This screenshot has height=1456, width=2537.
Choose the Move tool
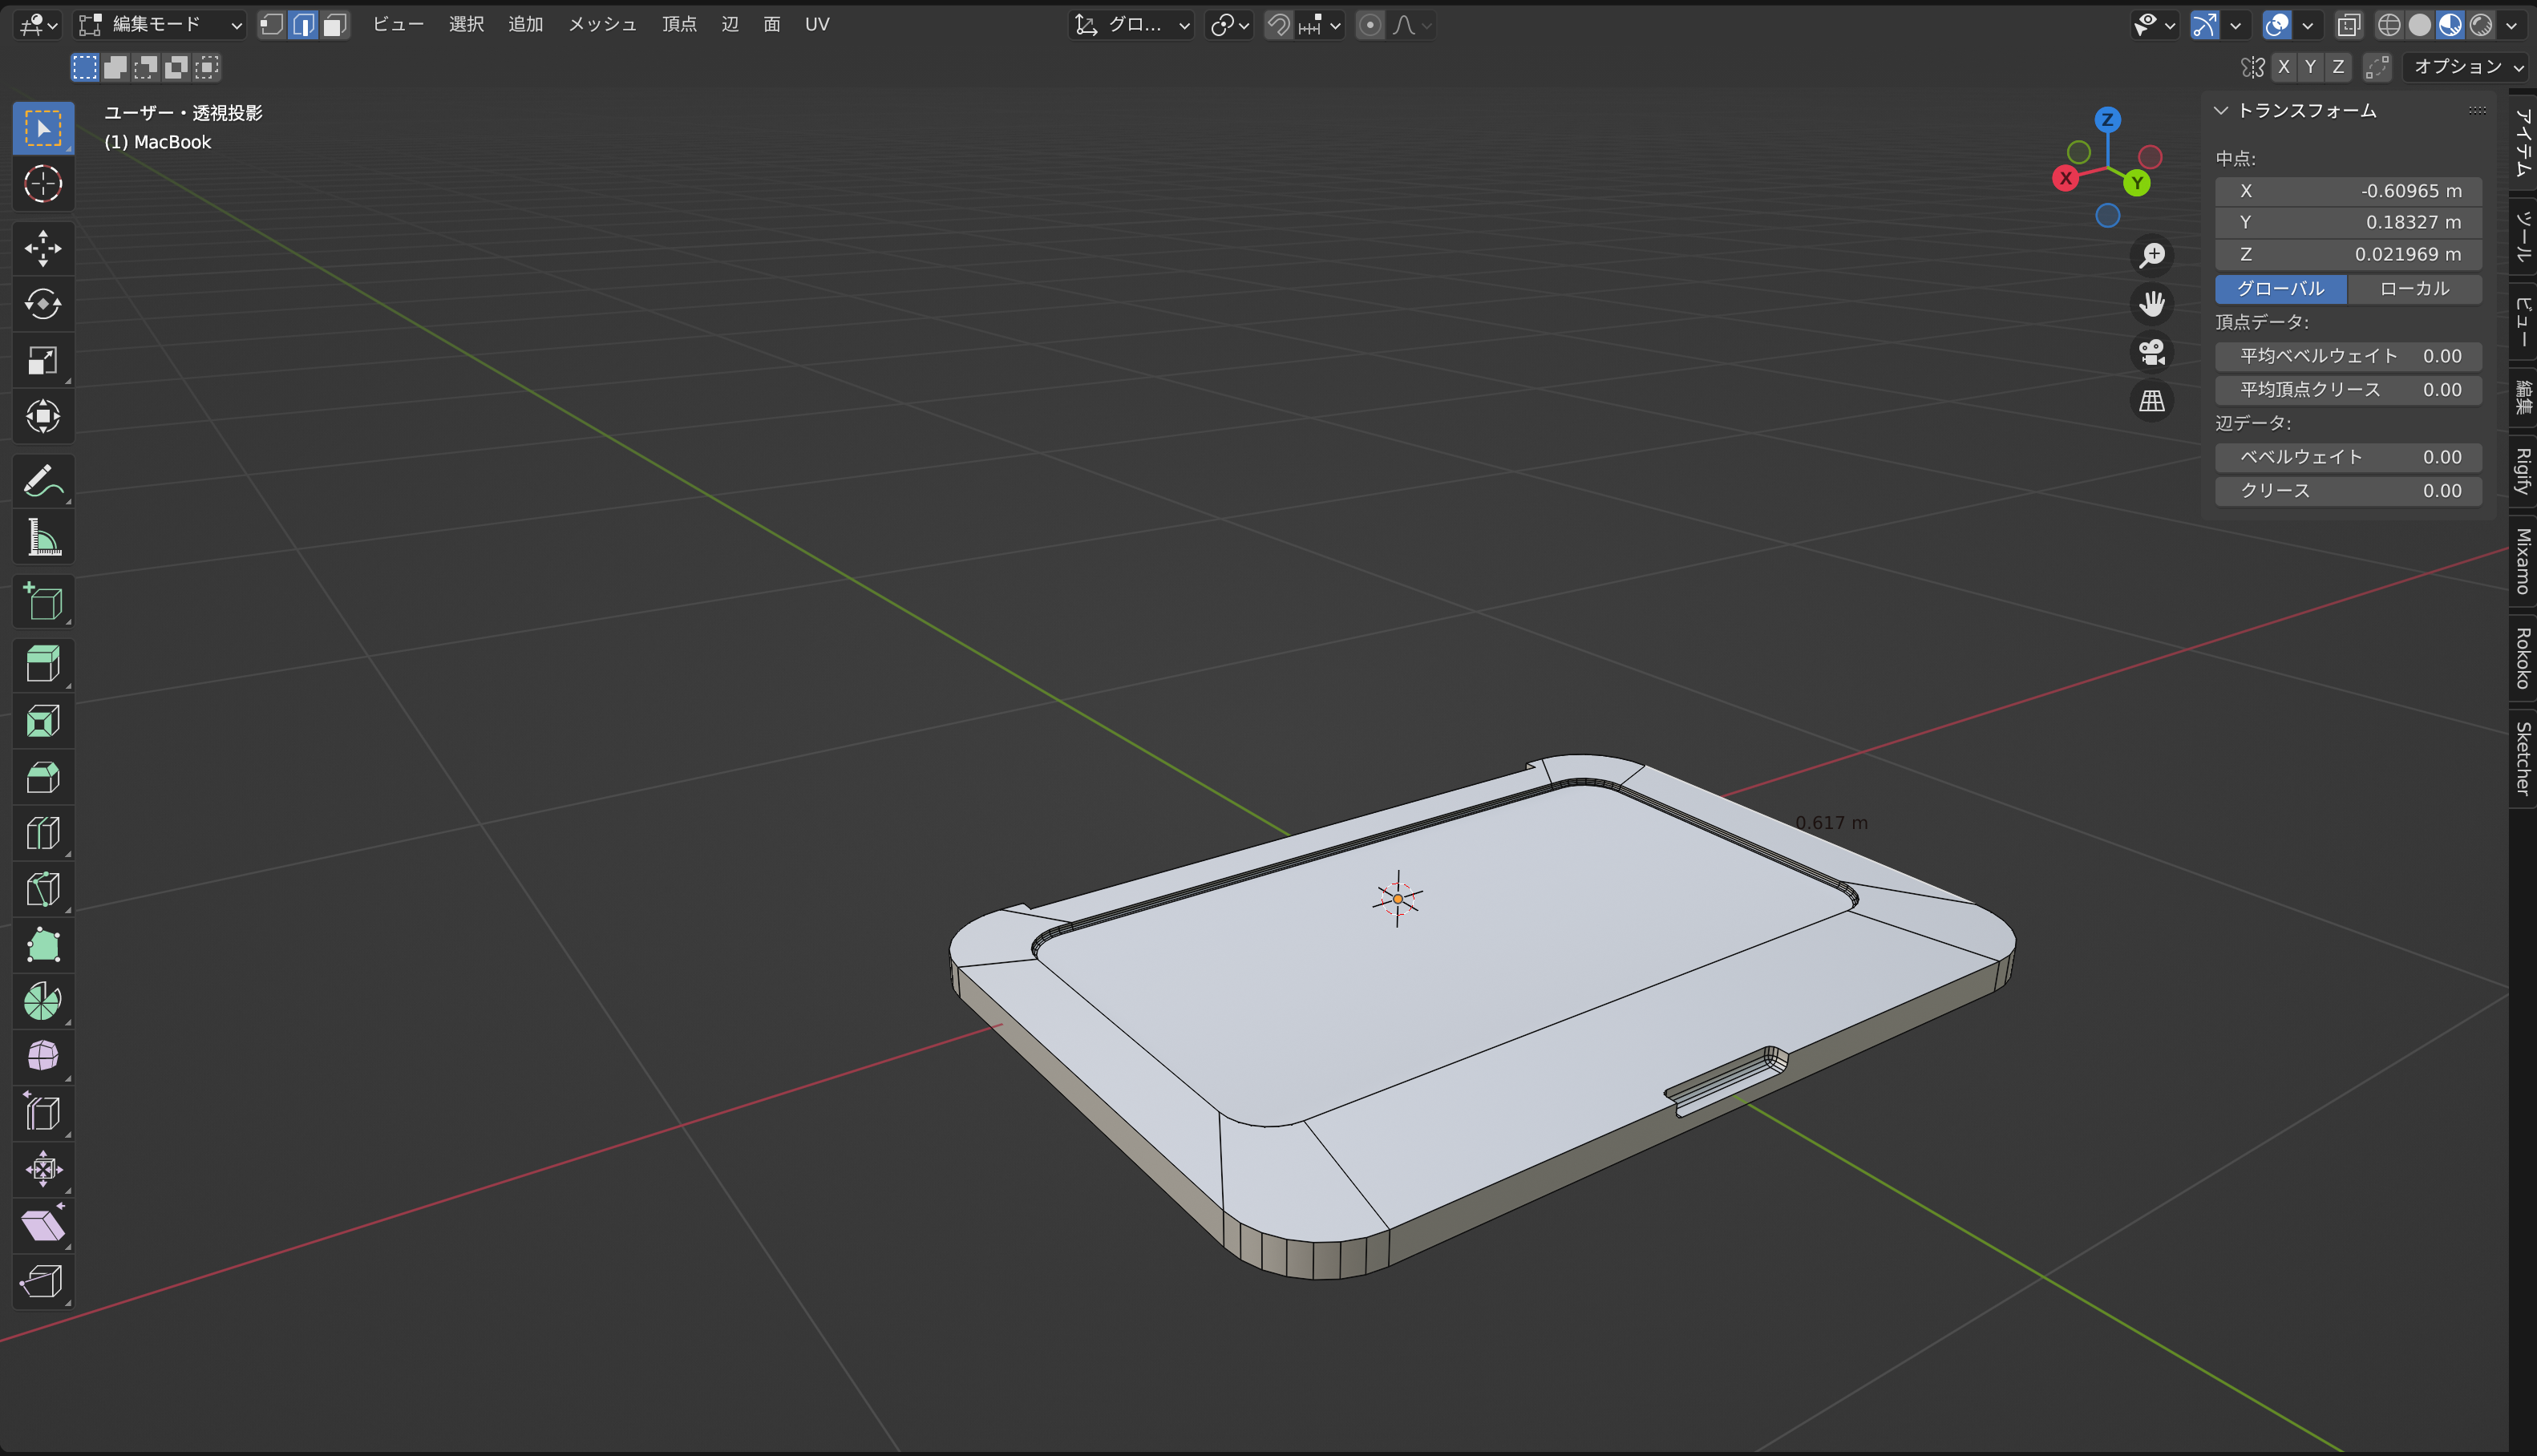point(43,248)
